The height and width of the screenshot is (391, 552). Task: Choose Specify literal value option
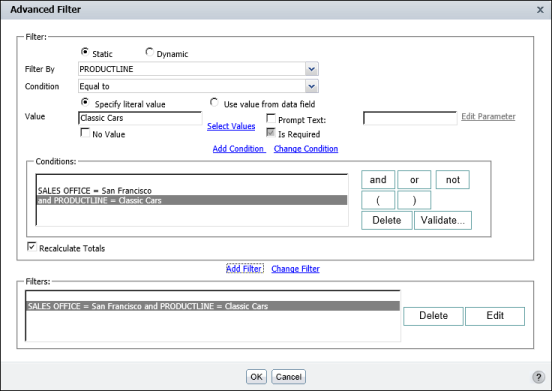(x=84, y=102)
